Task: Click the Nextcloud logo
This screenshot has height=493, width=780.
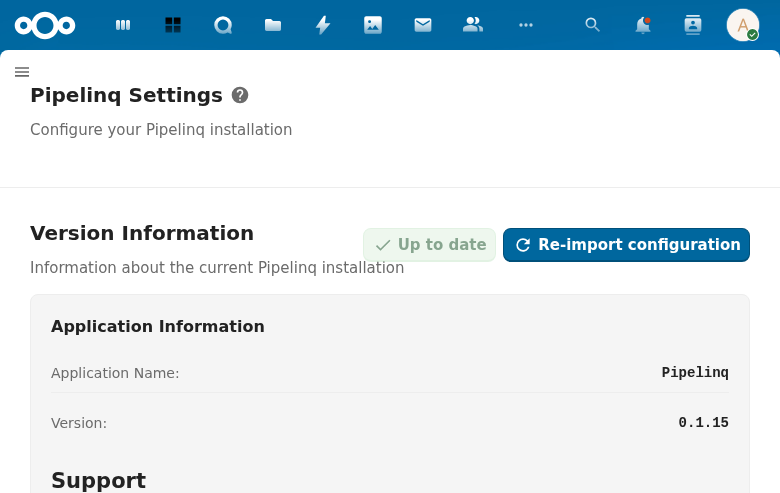Action: pos(45,25)
